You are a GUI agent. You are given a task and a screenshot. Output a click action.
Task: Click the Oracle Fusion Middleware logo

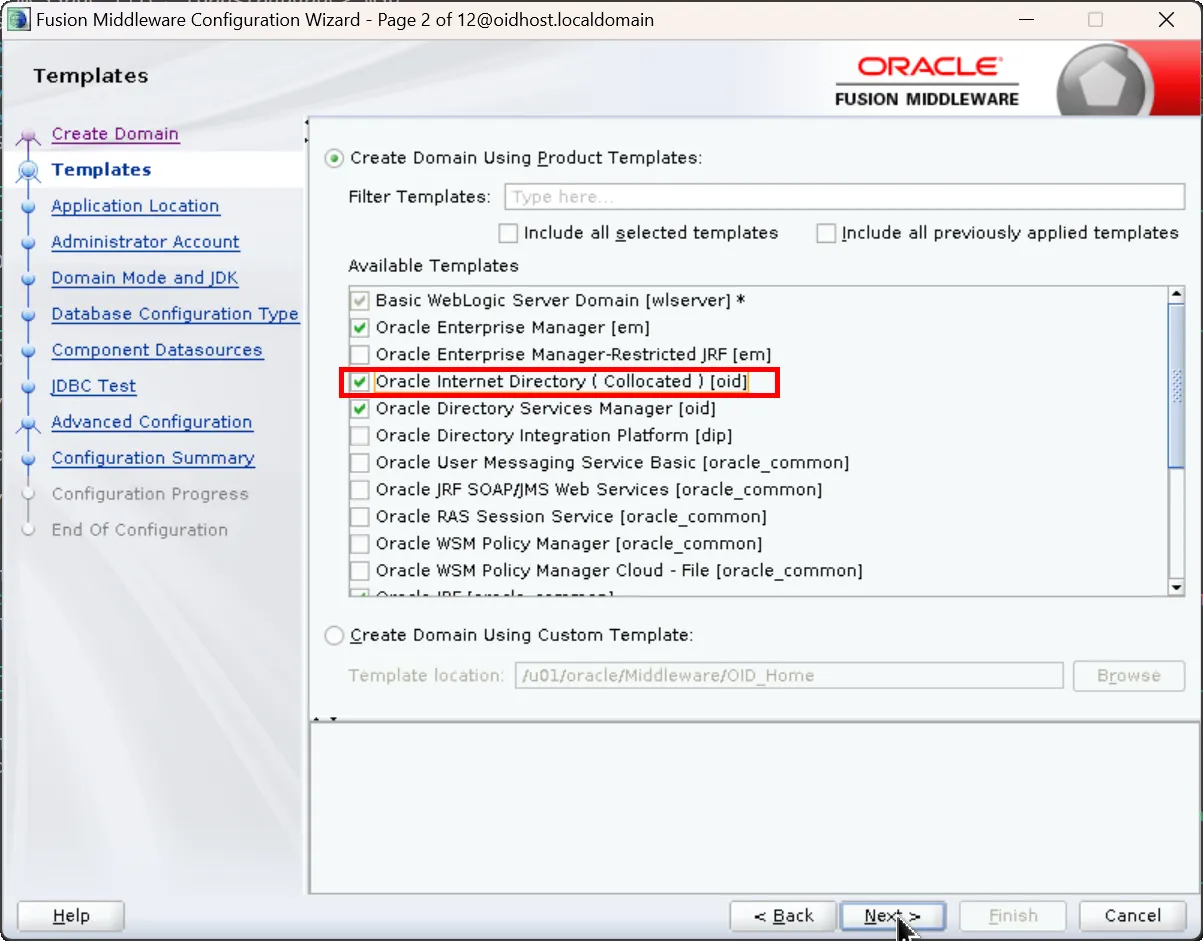(926, 81)
